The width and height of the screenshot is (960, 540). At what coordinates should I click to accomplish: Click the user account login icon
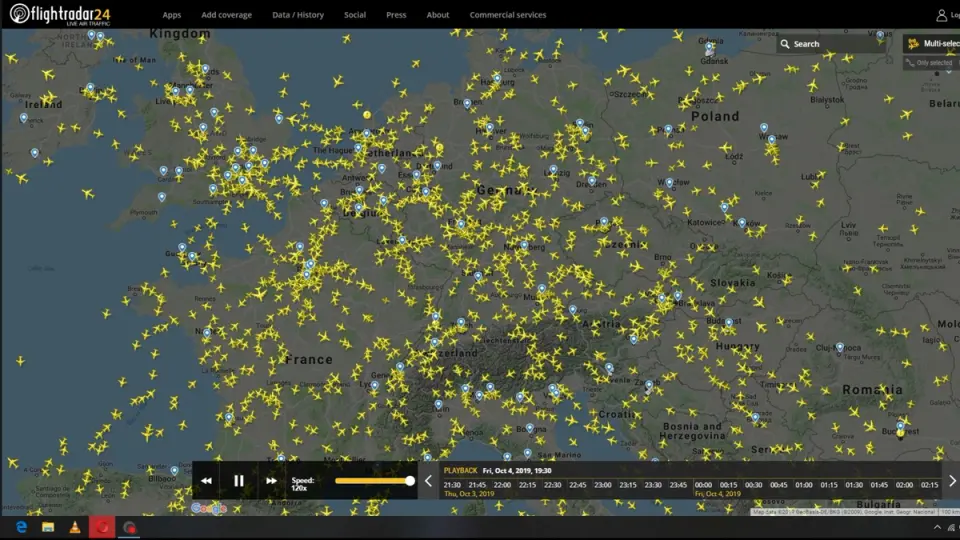[x=941, y=15]
